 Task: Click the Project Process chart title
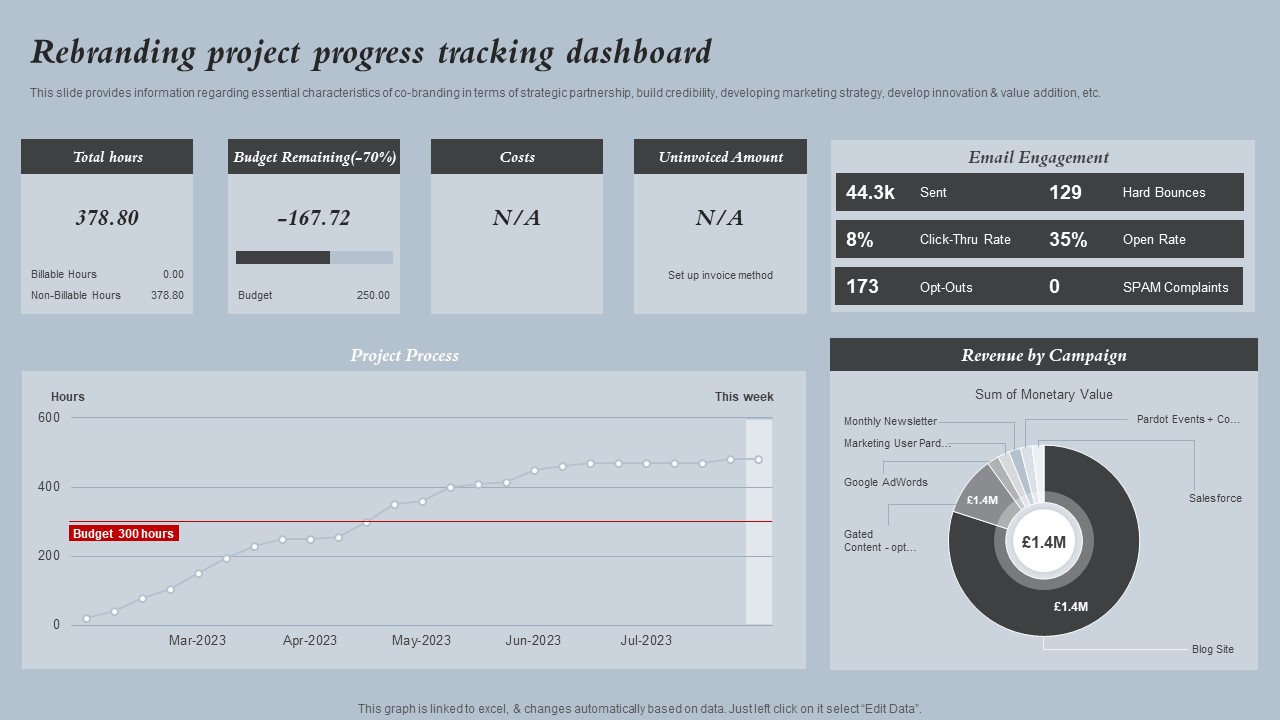point(404,355)
